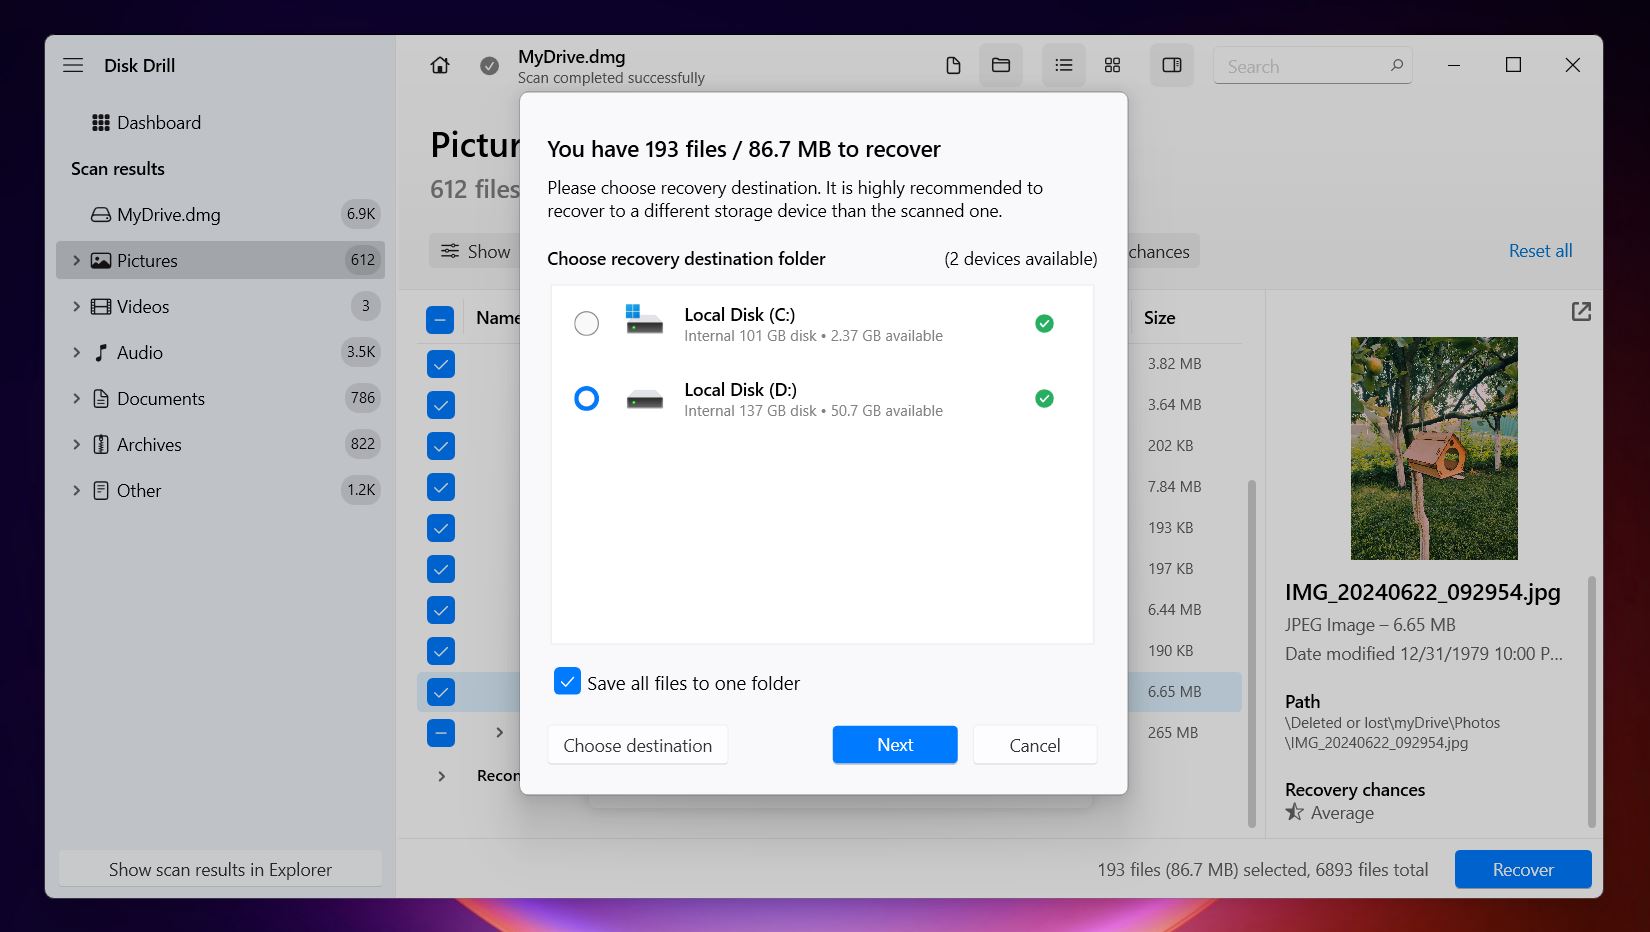
Task: Expand the Archives category
Action: click(76, 445)
